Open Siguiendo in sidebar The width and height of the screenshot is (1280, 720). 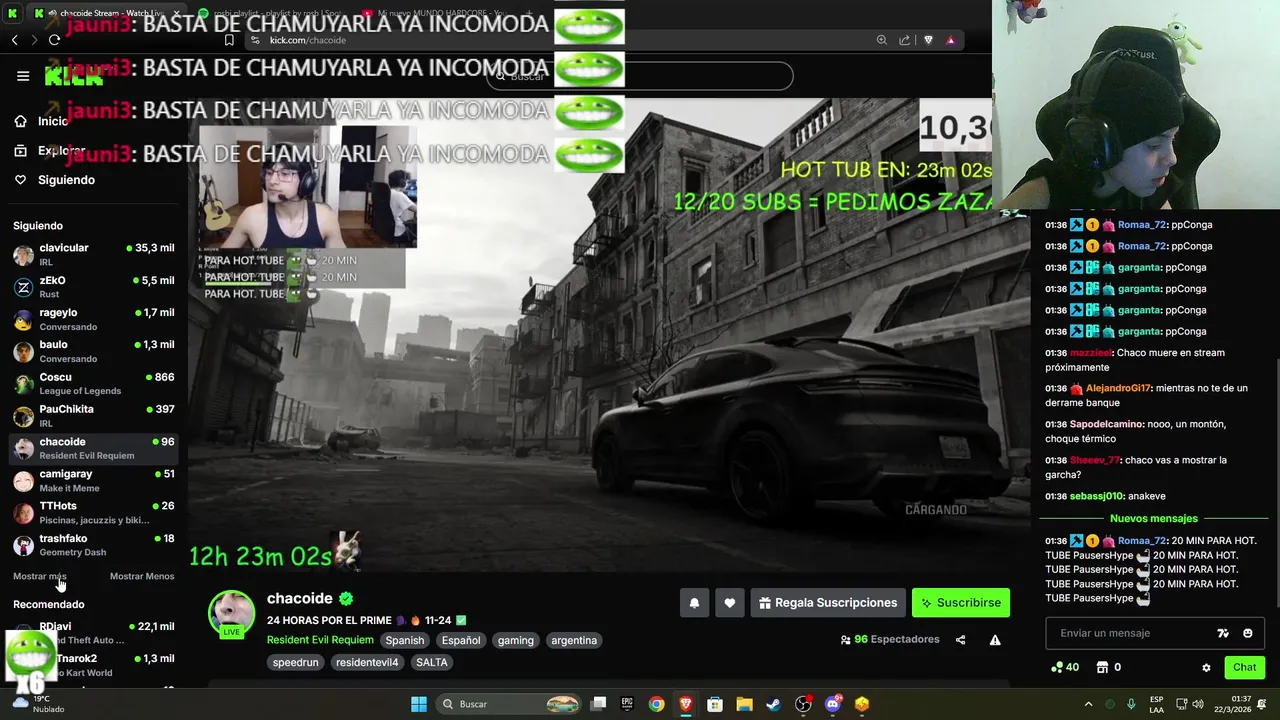tap(55, 180)
